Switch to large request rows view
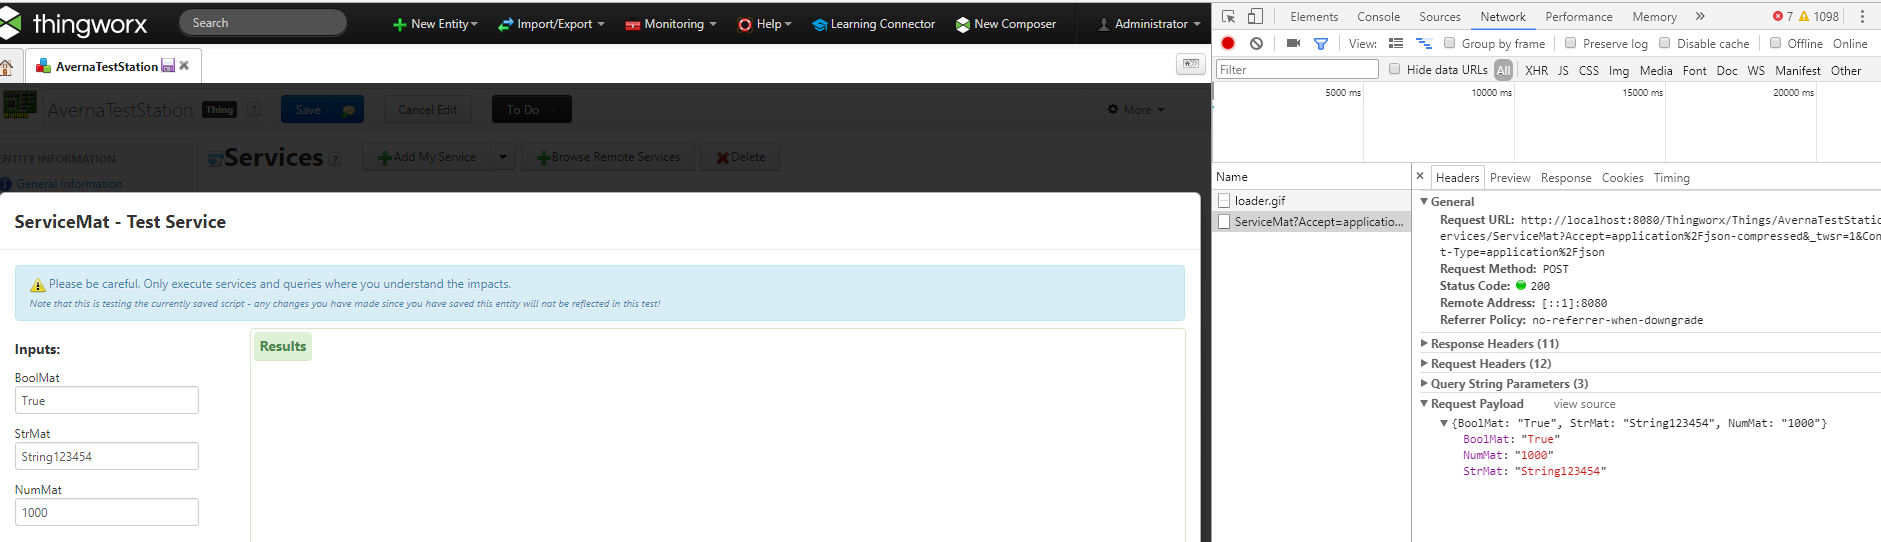This screenshot has width=1881, height=542. click(1396, 43)
